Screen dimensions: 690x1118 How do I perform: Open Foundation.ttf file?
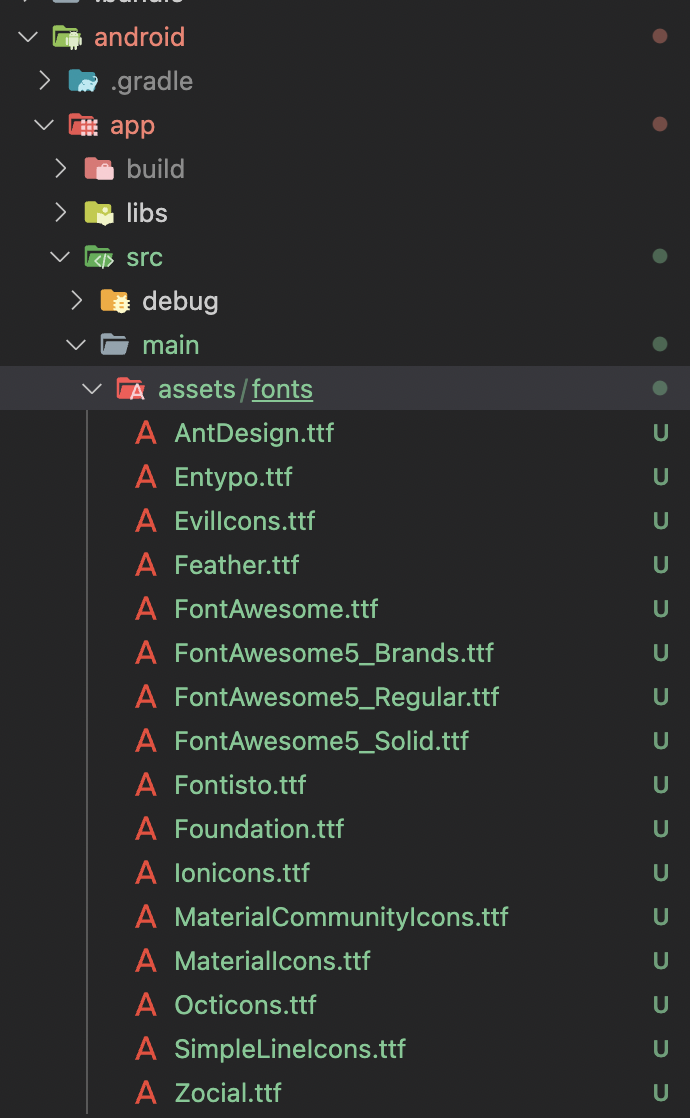(x=259, y=829)
